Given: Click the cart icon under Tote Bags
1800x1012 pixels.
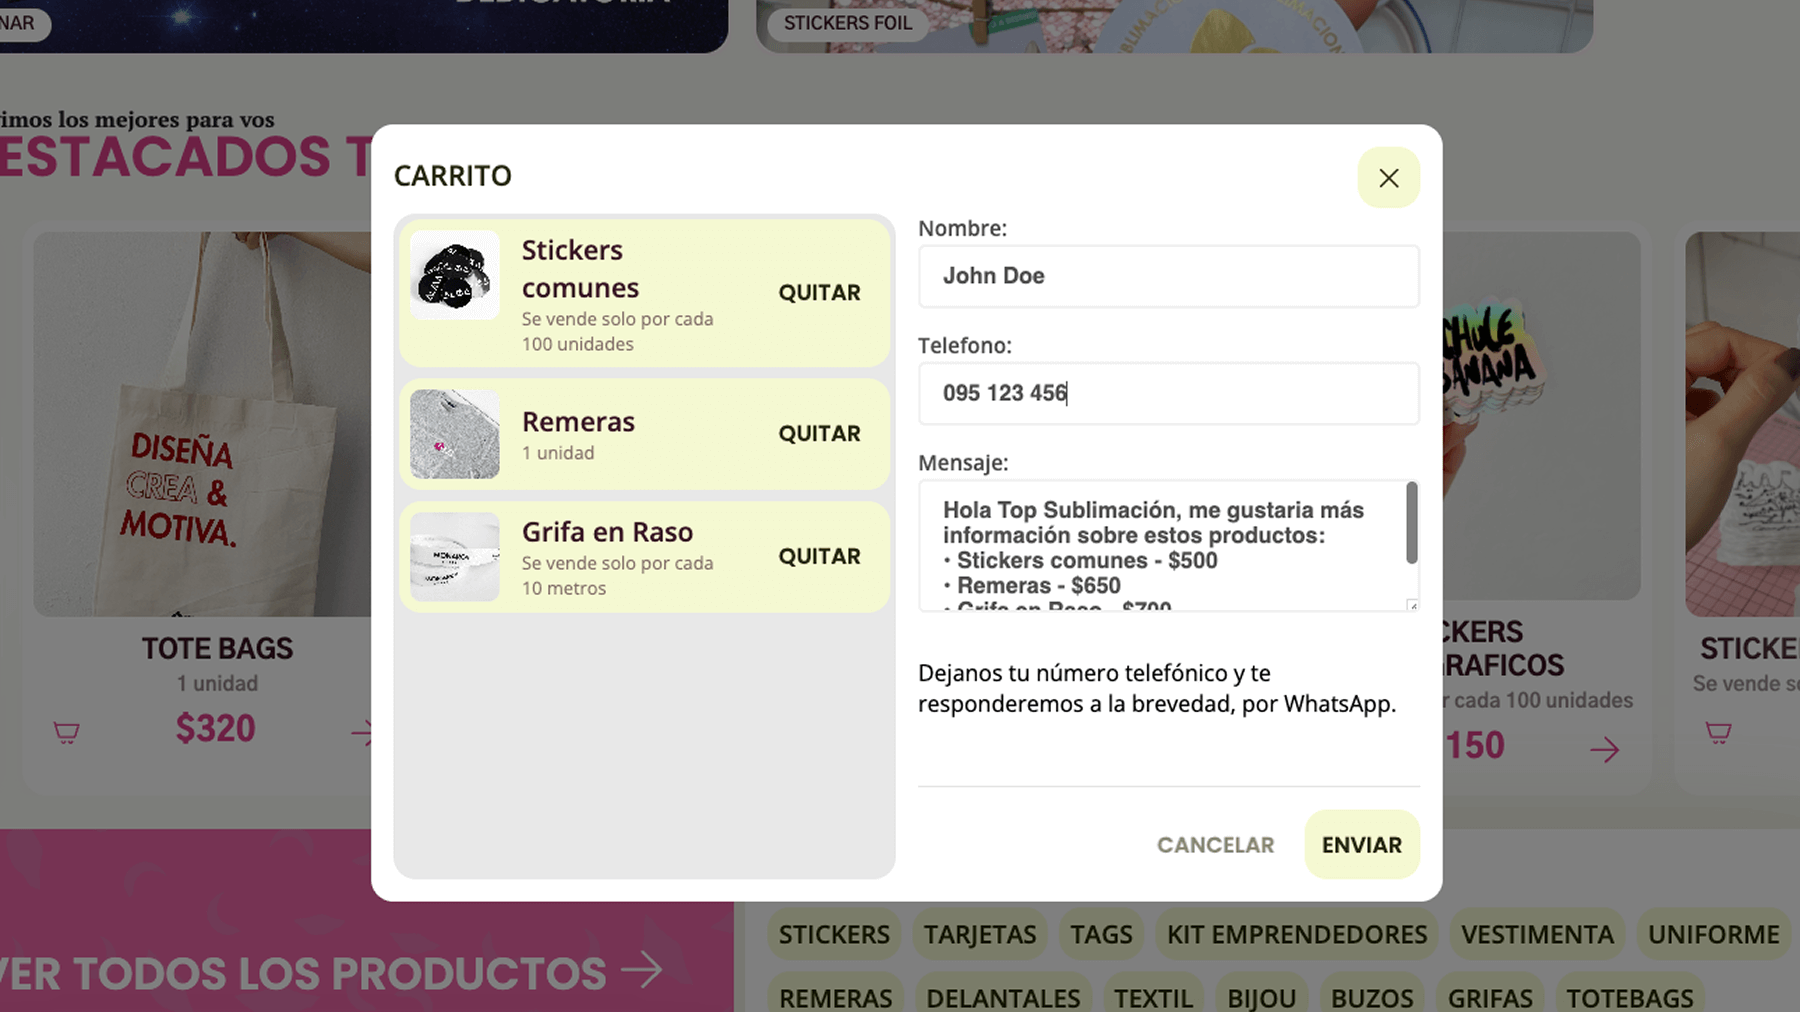Looking at the screenshot, I should (66, 732).
